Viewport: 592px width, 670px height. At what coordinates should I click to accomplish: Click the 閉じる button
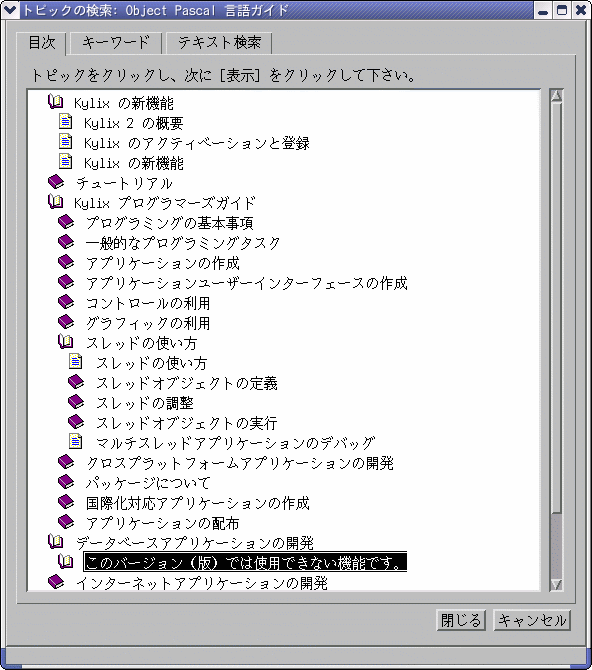(x=461, y=620)
